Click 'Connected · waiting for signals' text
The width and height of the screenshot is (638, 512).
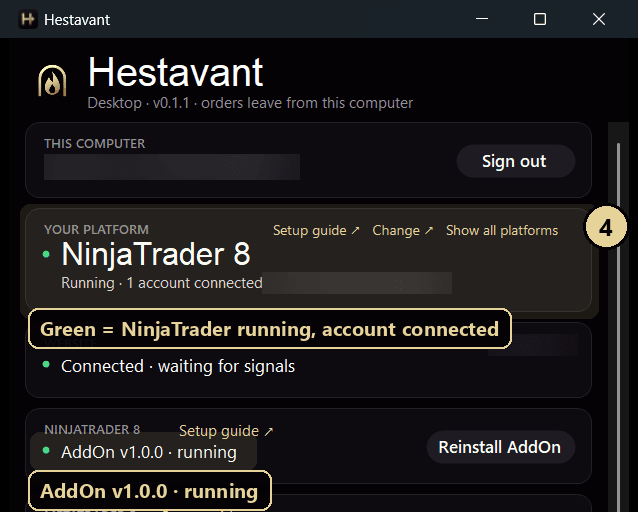click(178, 366)
